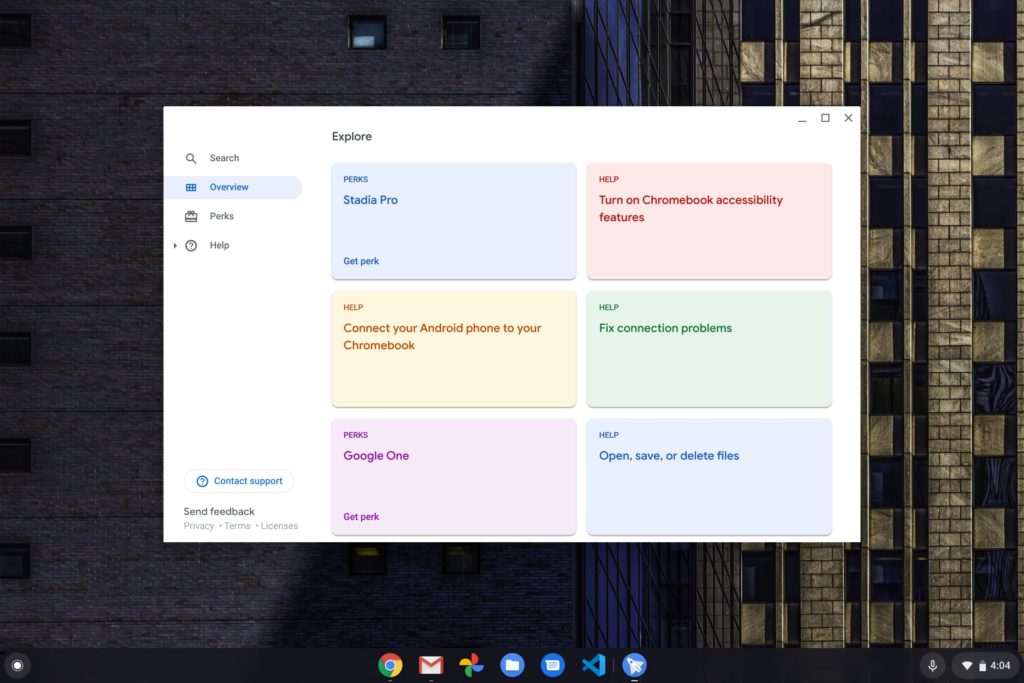Click the Search magnifier icon in sidebar
Viewport: 1024px width, 683px height.
191,158
